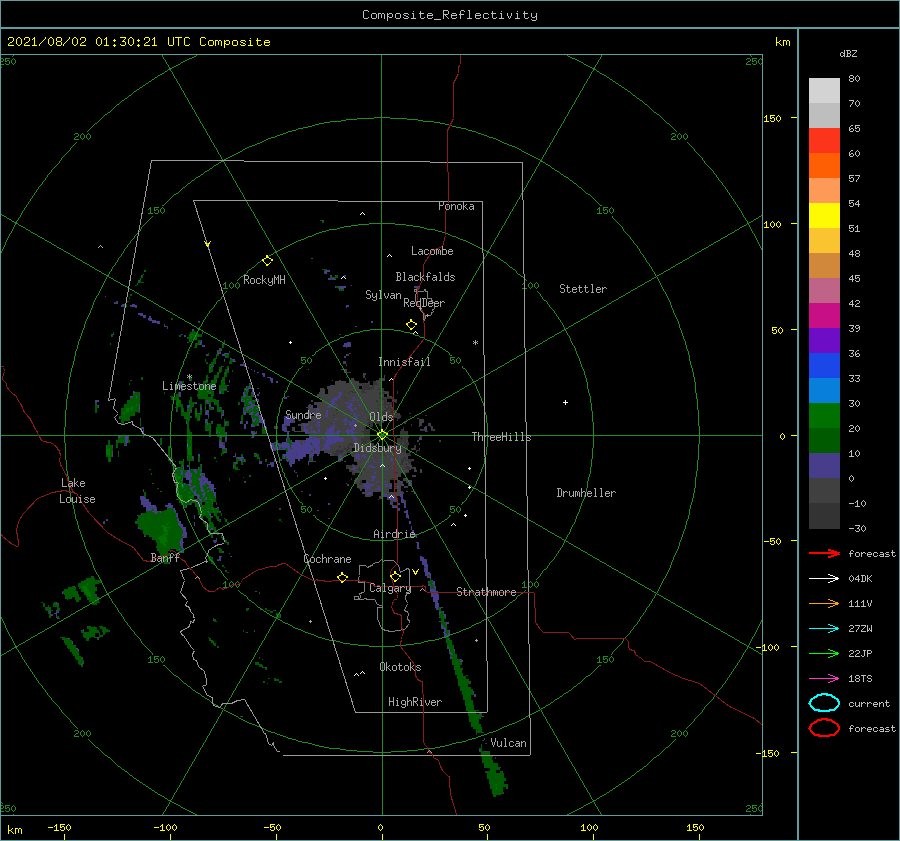Click the Composite_Reflectivity title
The height and width of the screenshot is (841, 900).
click(x=450, y=15)
